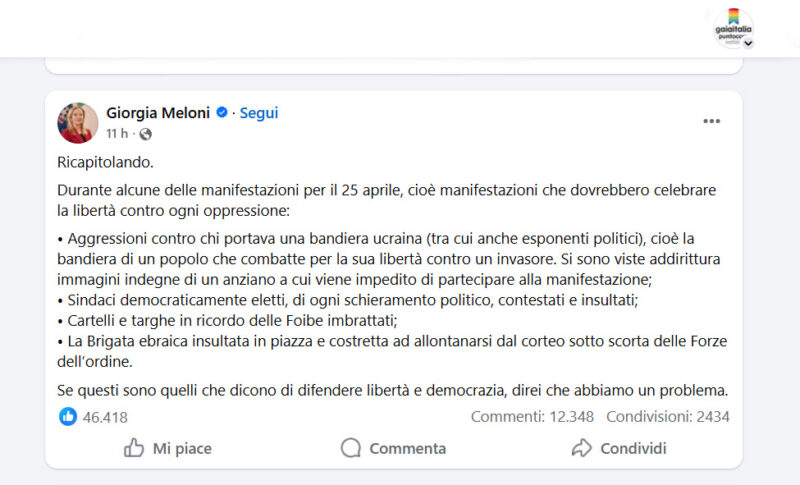Screen dimensions: 800x485
Task: Hit the "Condividi" share arrow icon
Action: tap(582, 448)
